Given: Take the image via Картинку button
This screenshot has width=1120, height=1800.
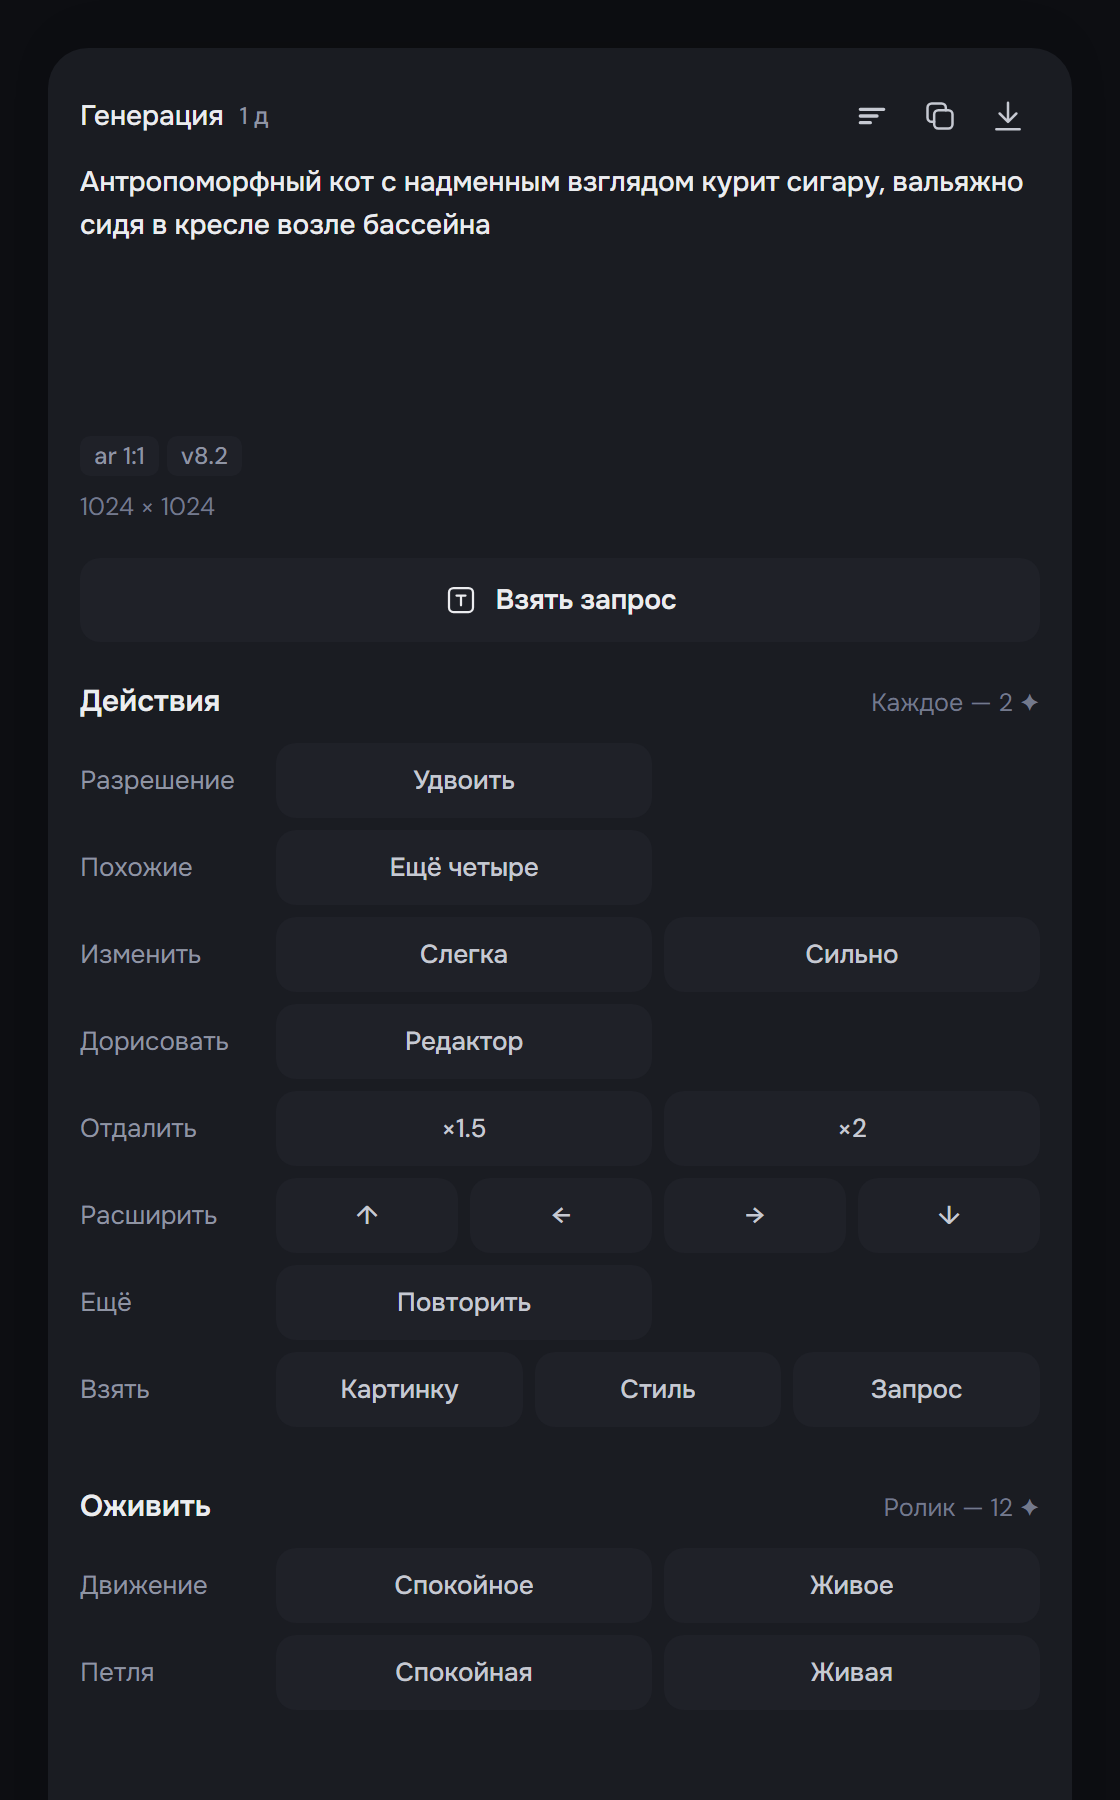Looking at the screenshot, I should pyautogui.click(x=399, y=1389).
